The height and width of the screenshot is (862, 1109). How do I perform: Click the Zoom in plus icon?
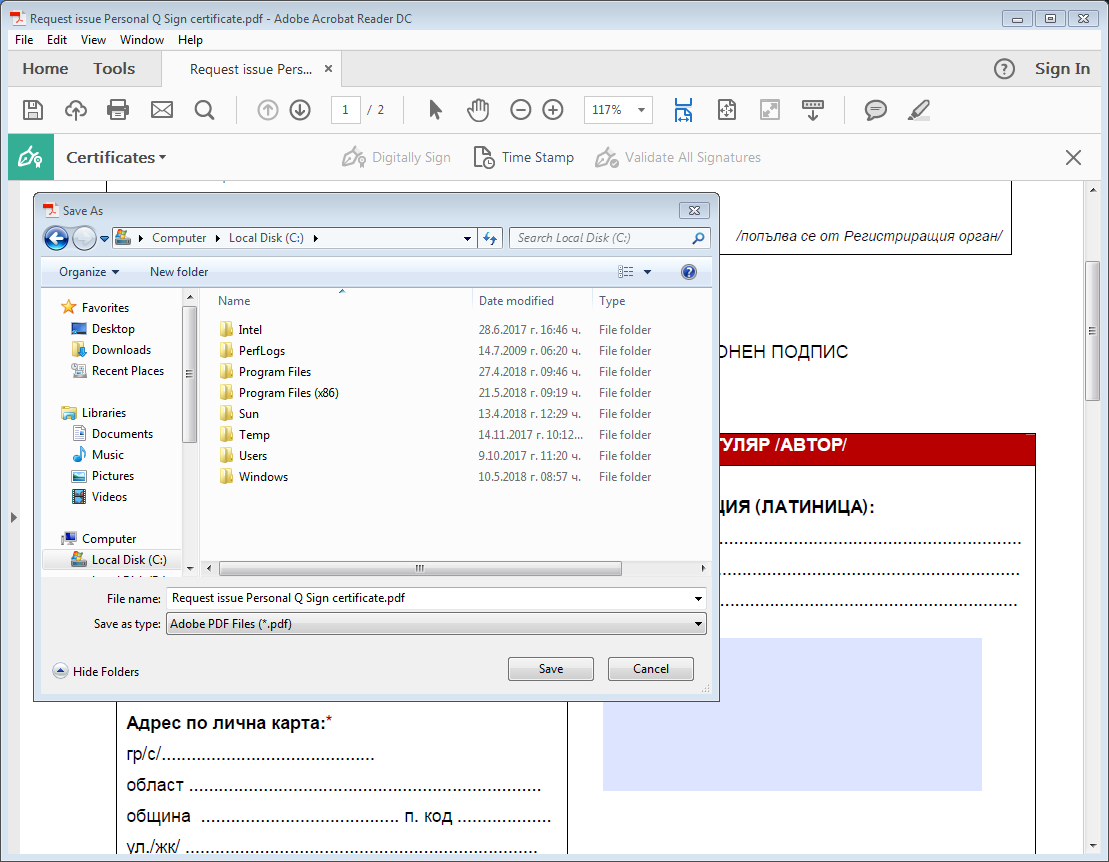[x=552, y=110]
